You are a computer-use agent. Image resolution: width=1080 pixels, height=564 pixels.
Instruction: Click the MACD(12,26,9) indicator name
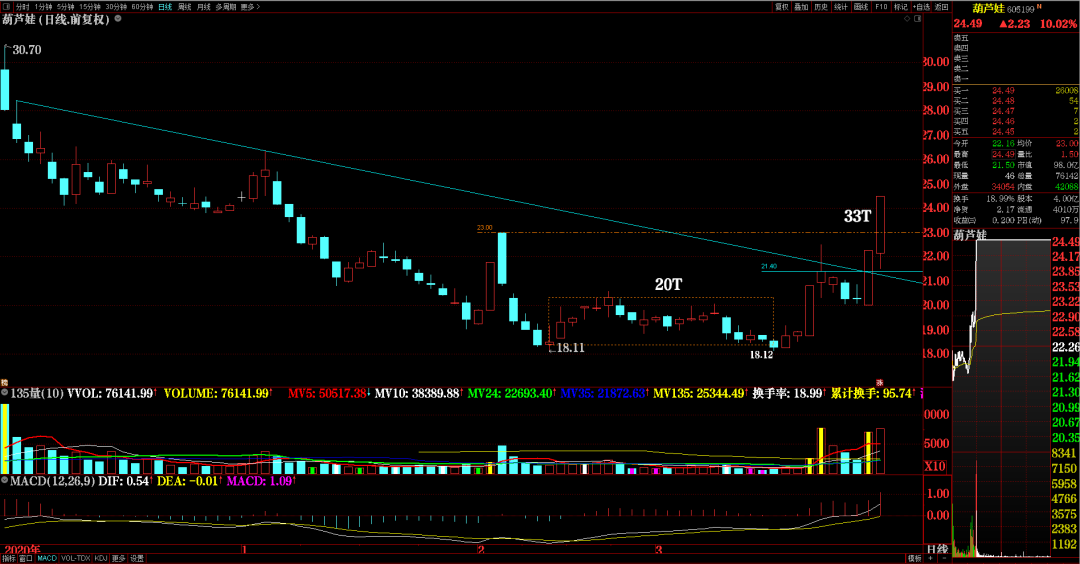(x=52, y=481)
